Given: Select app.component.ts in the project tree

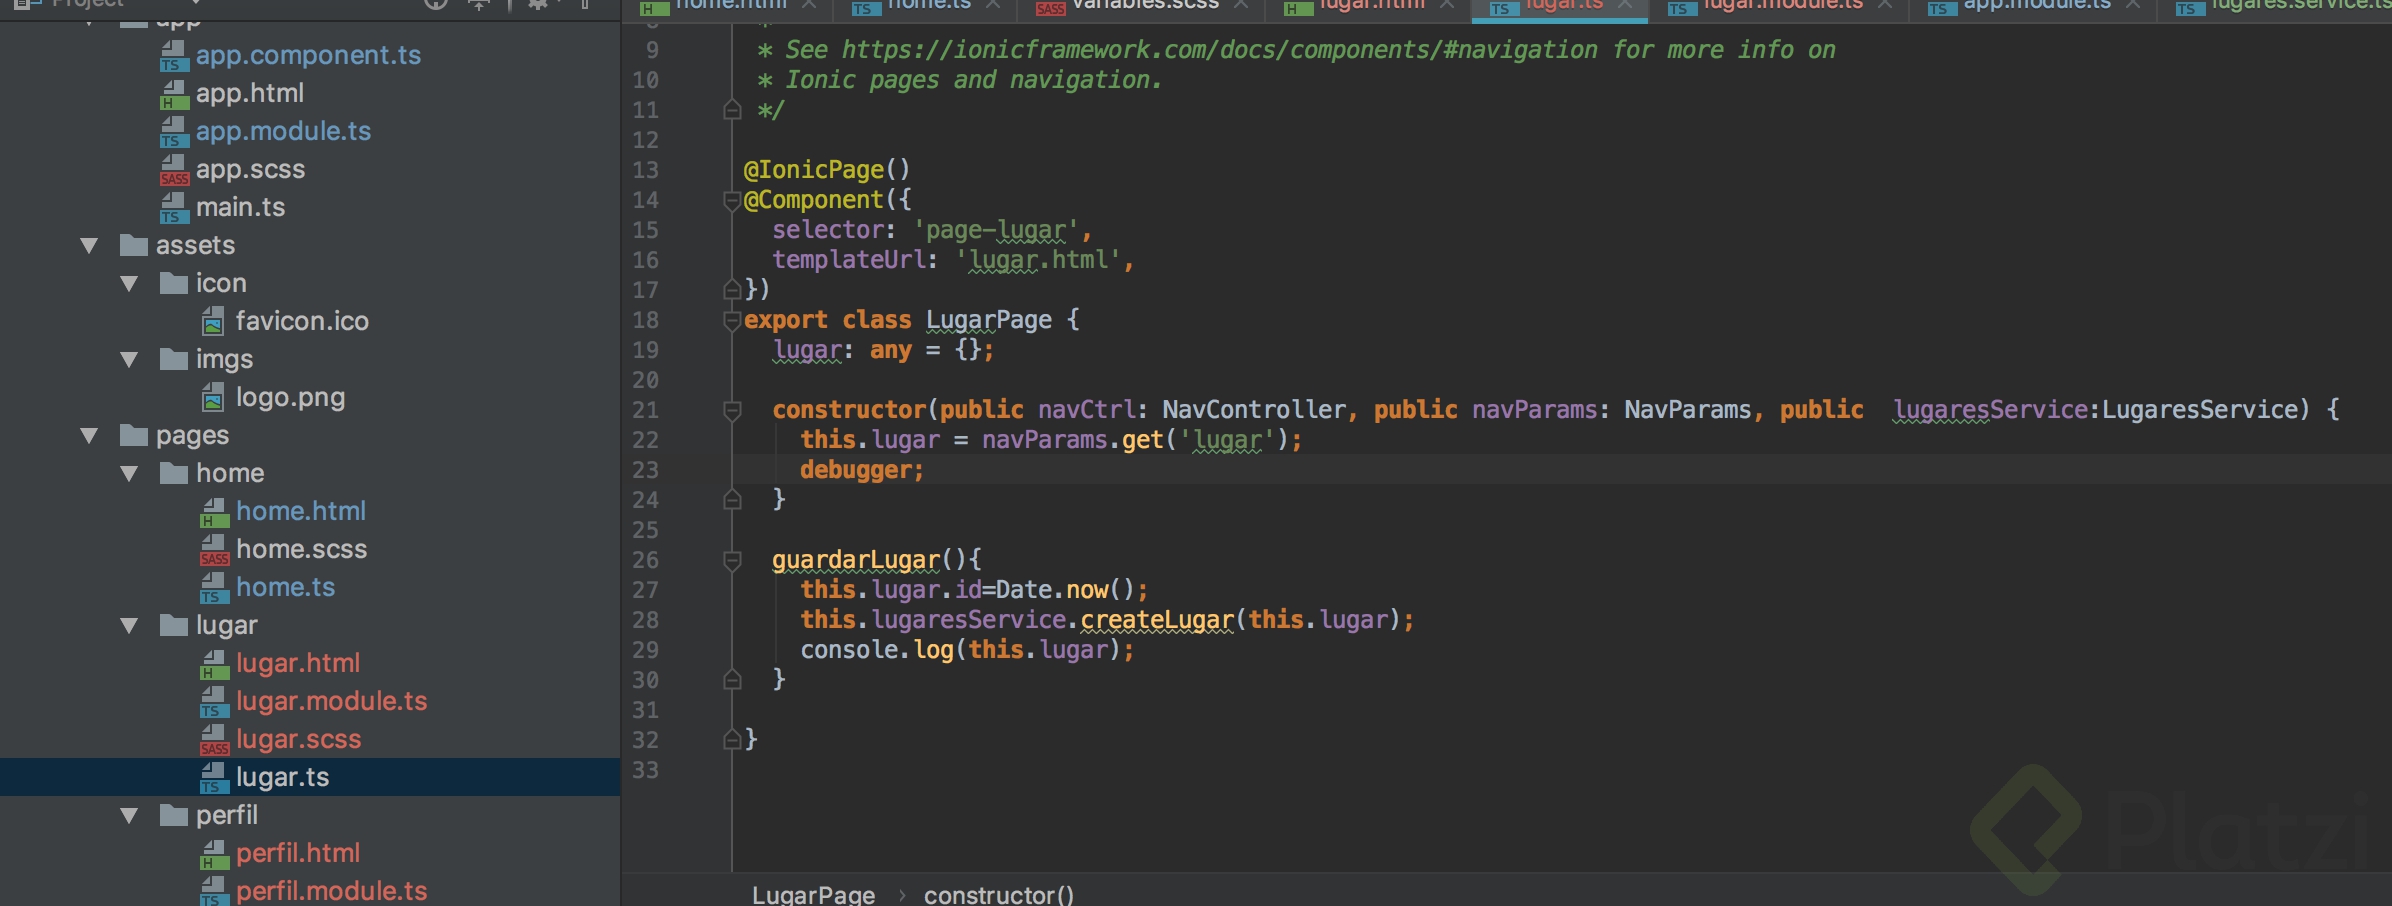Looking at the screenshot, I should (308, 56).
